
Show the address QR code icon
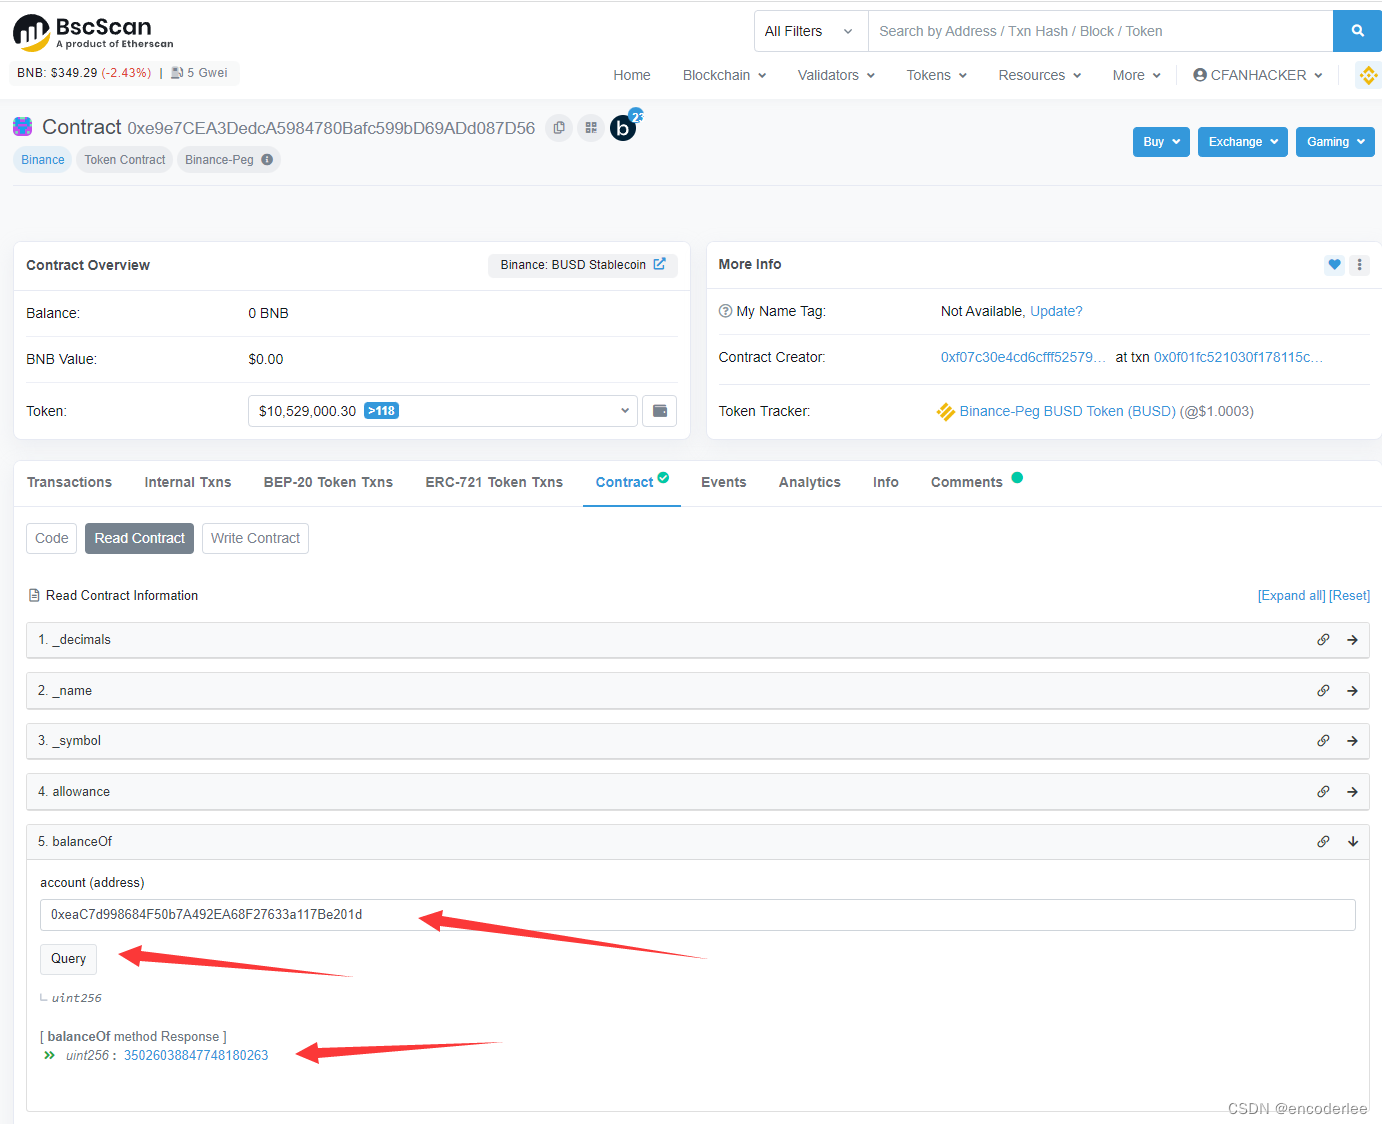click(x=591, y=128)
